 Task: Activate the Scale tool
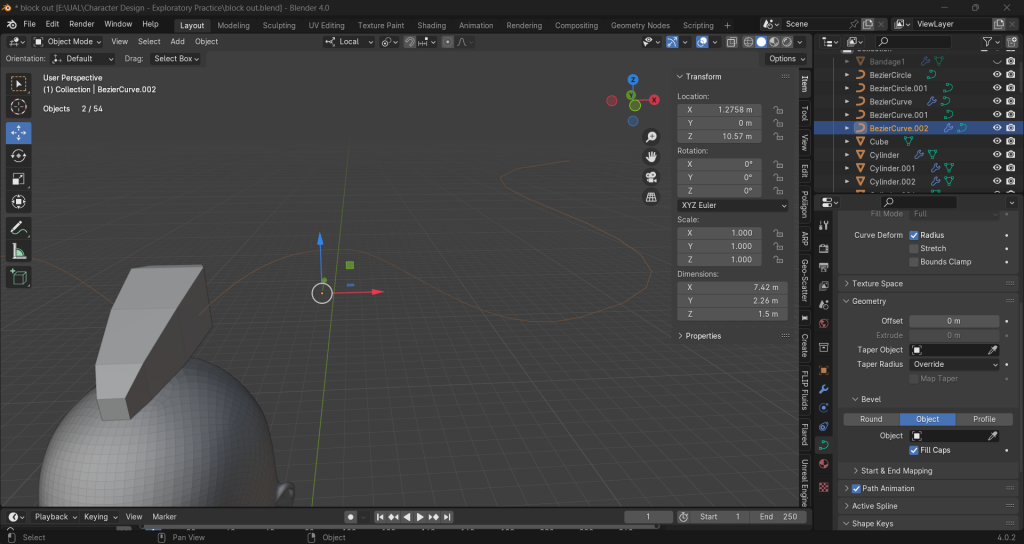pyautogui.click(x=18, y=178)
